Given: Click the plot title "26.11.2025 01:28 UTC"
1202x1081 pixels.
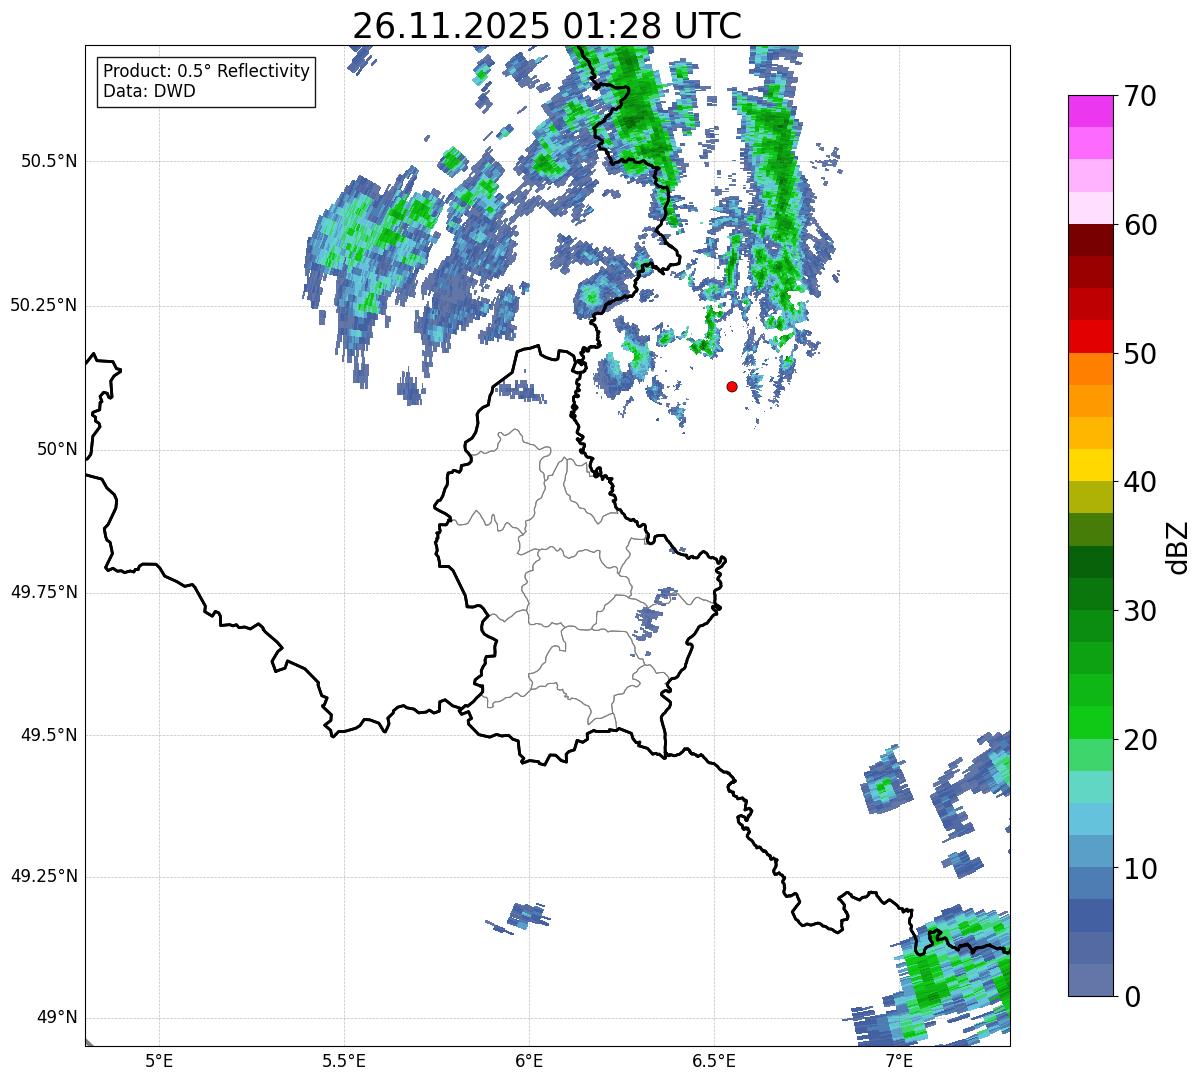Looking at the screenshot, I should [x=547, y=25].
